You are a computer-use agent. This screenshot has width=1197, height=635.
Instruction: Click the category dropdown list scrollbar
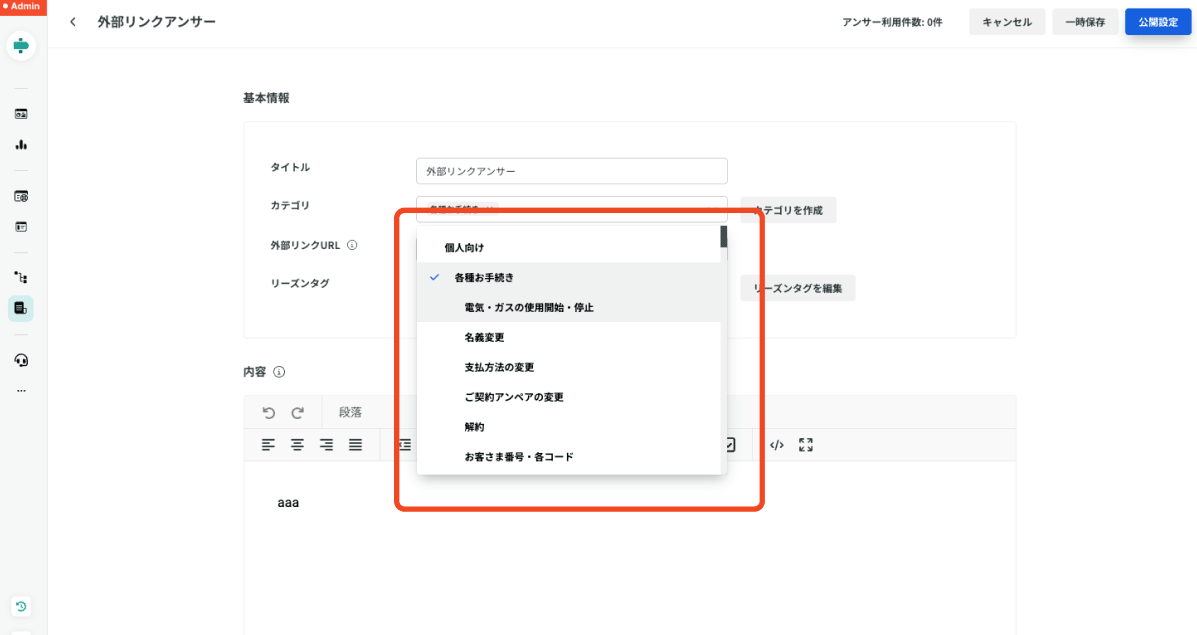(x=723, y=237)
